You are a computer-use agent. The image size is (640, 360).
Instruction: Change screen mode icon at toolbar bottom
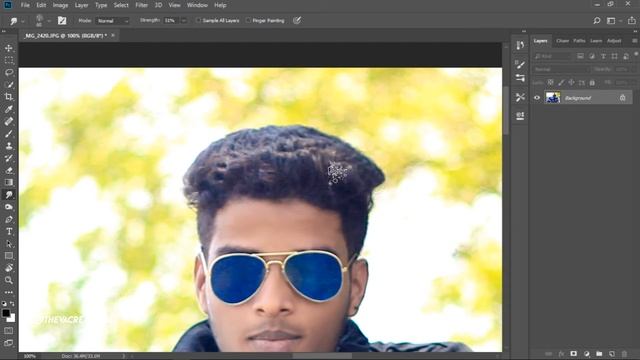click(x=9, y=343)
